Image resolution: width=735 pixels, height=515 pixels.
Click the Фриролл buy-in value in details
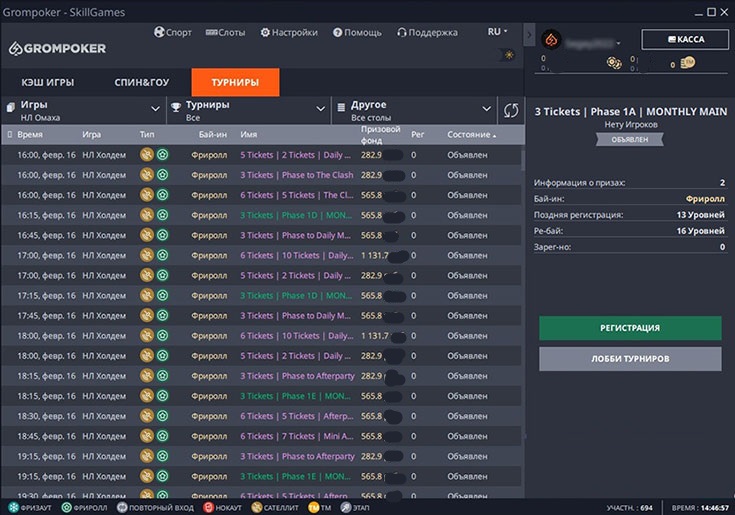[705, 199]
